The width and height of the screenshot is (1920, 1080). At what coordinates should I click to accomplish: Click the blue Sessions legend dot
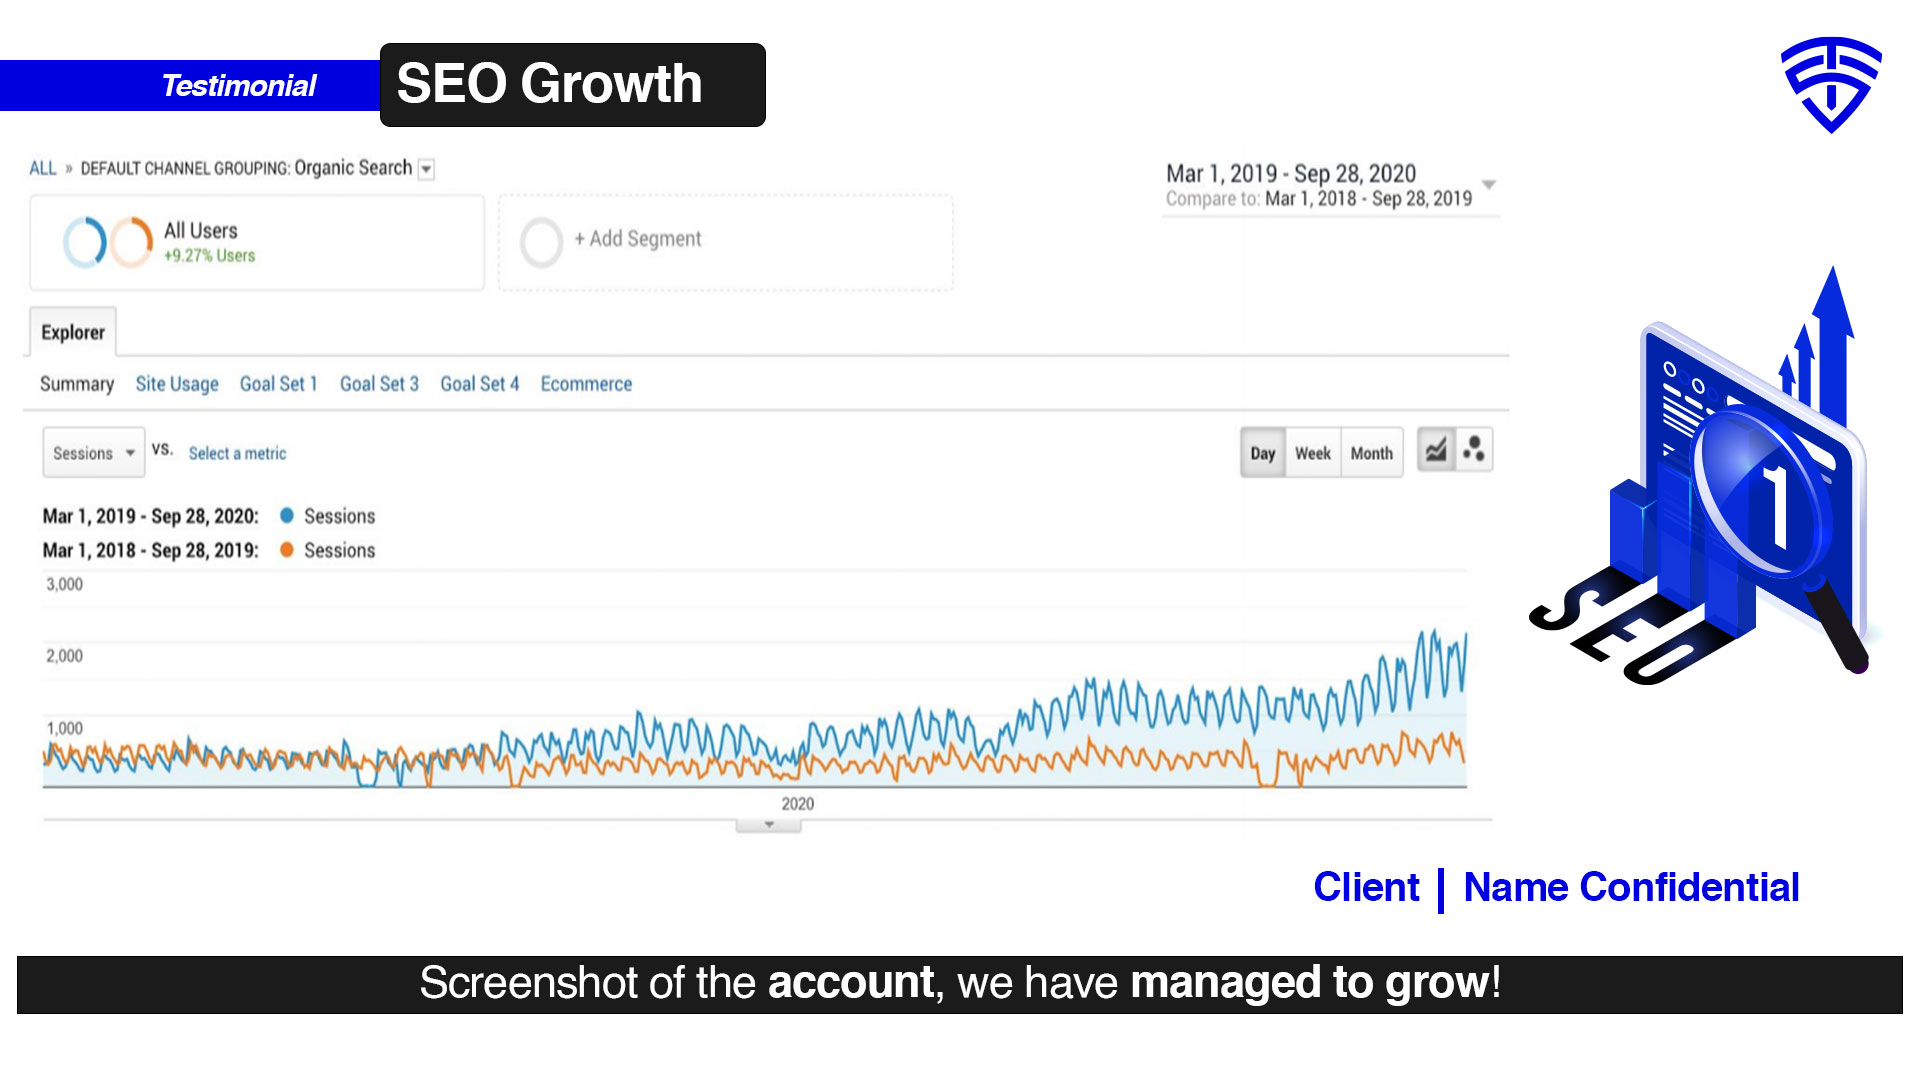287,516
